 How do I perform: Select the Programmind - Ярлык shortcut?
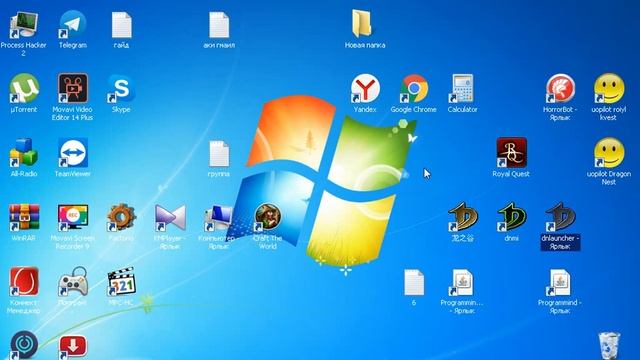[560, 282]
